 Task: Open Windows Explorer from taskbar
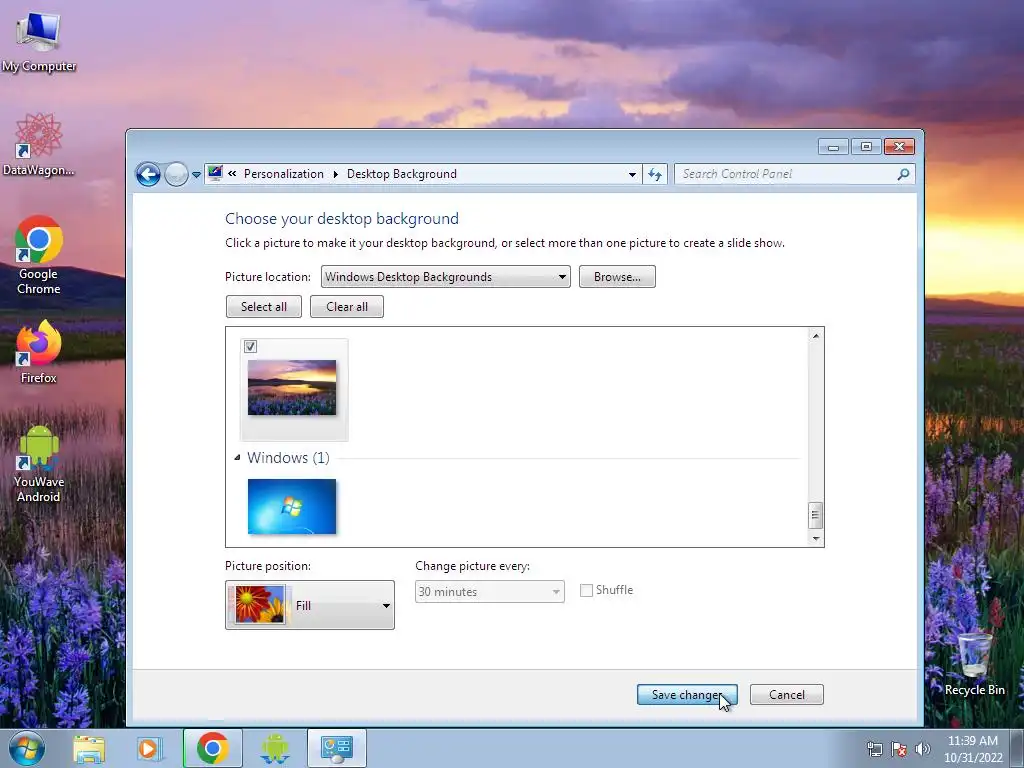click(x=89, y=748)
